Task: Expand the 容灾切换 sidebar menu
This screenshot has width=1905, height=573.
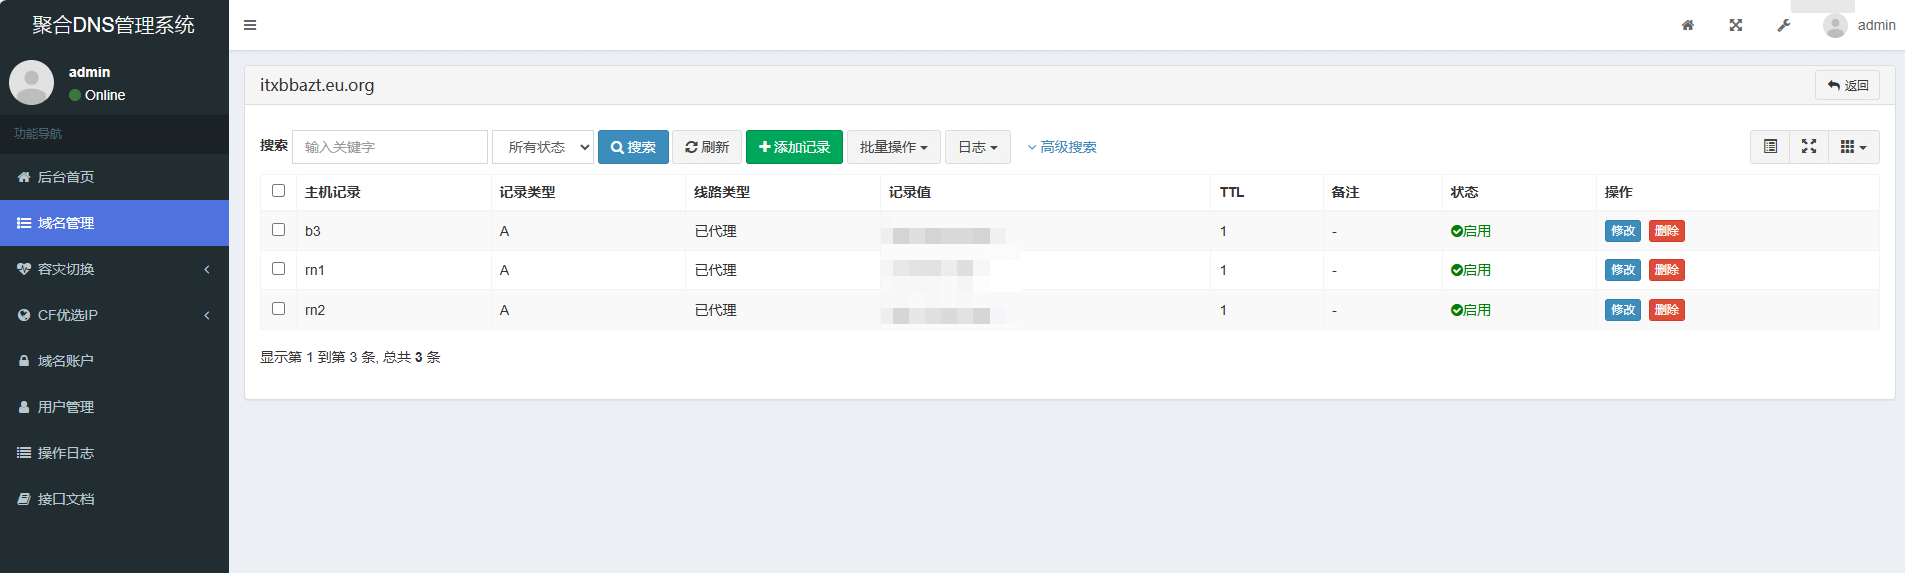Action: [x=114, y=269]
